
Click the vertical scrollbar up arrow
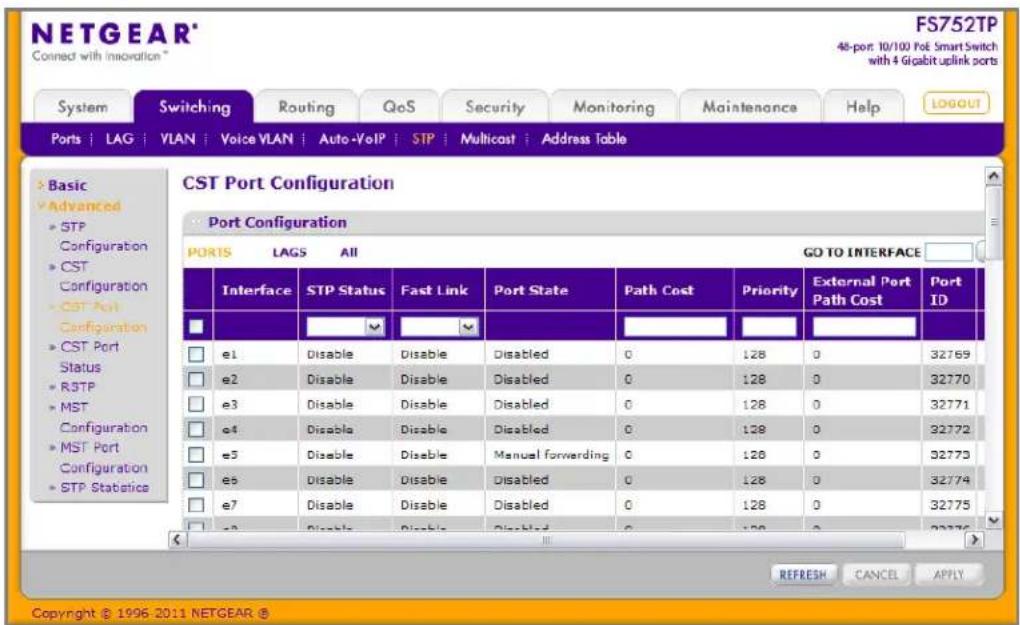[993, 176]
